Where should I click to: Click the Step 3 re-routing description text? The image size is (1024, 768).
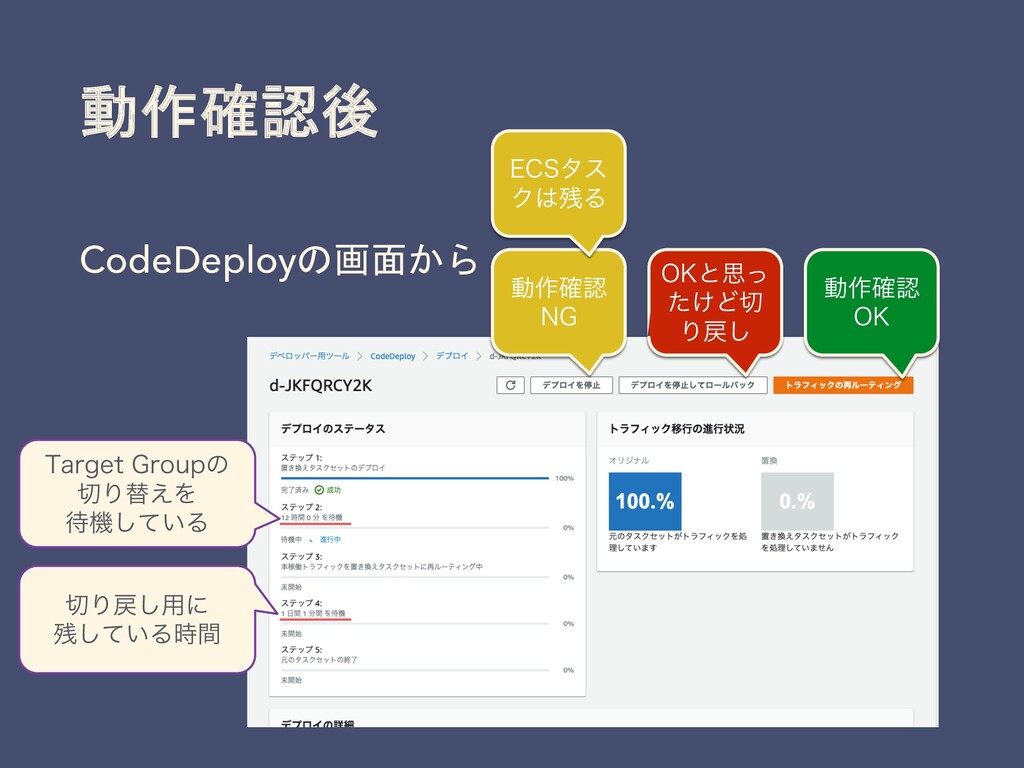point(382,567)
